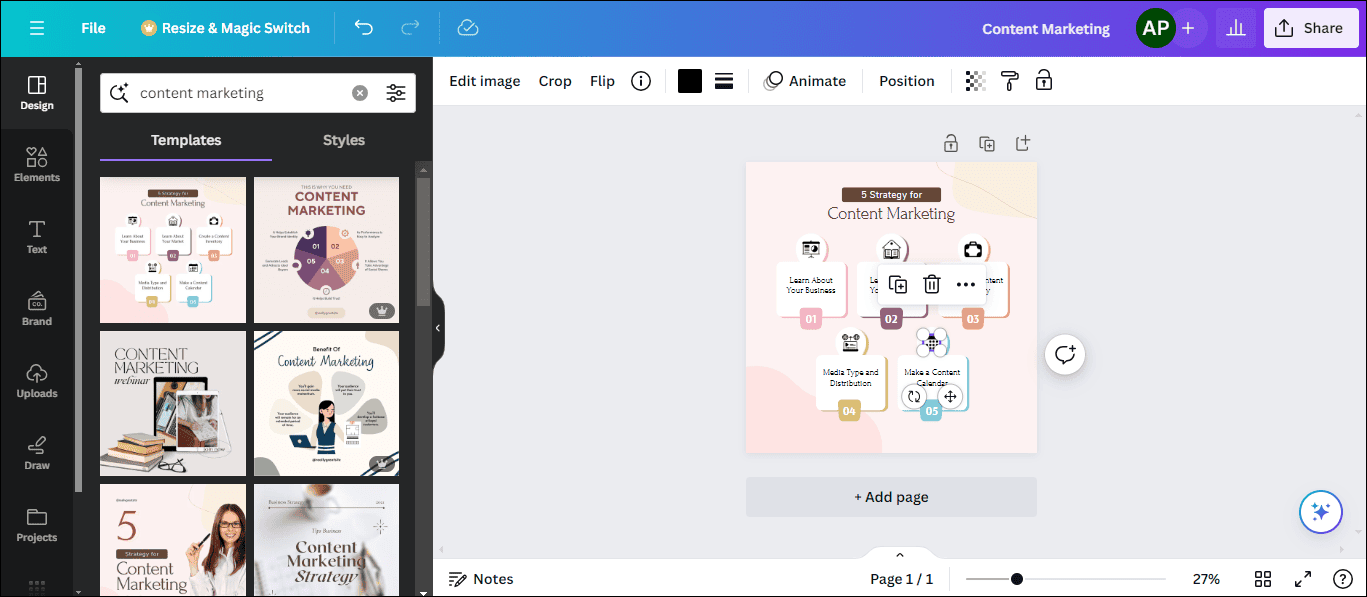Open the File menu
The height and width of the screenshot is (597, 1367).
pyautogui.click(x=93, y=28)
